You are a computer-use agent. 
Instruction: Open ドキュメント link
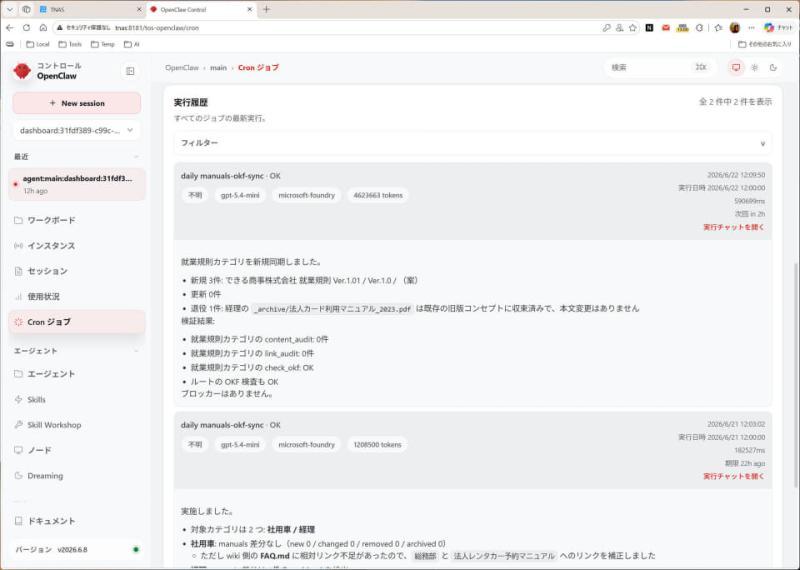click(77, 521)
